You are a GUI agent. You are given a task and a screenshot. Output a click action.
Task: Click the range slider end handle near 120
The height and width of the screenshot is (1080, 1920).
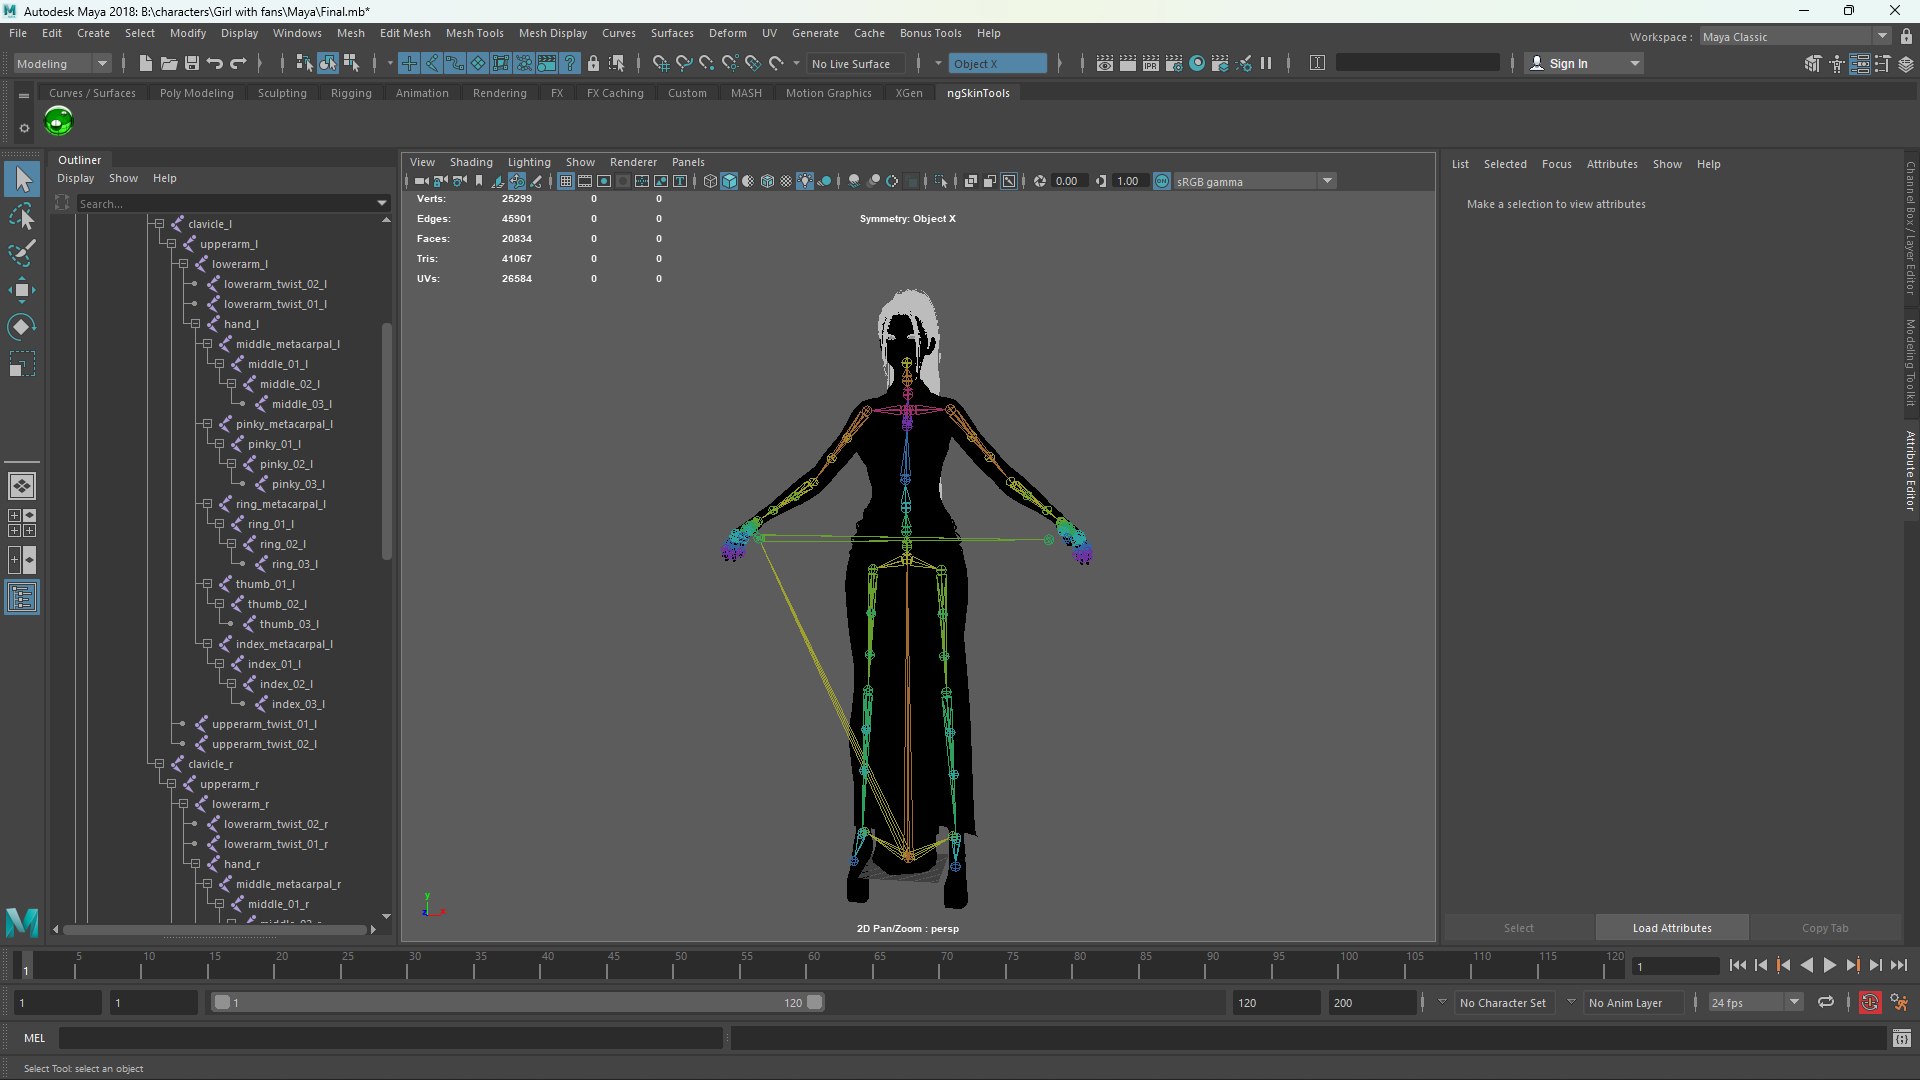click(x=815, y=1002)
